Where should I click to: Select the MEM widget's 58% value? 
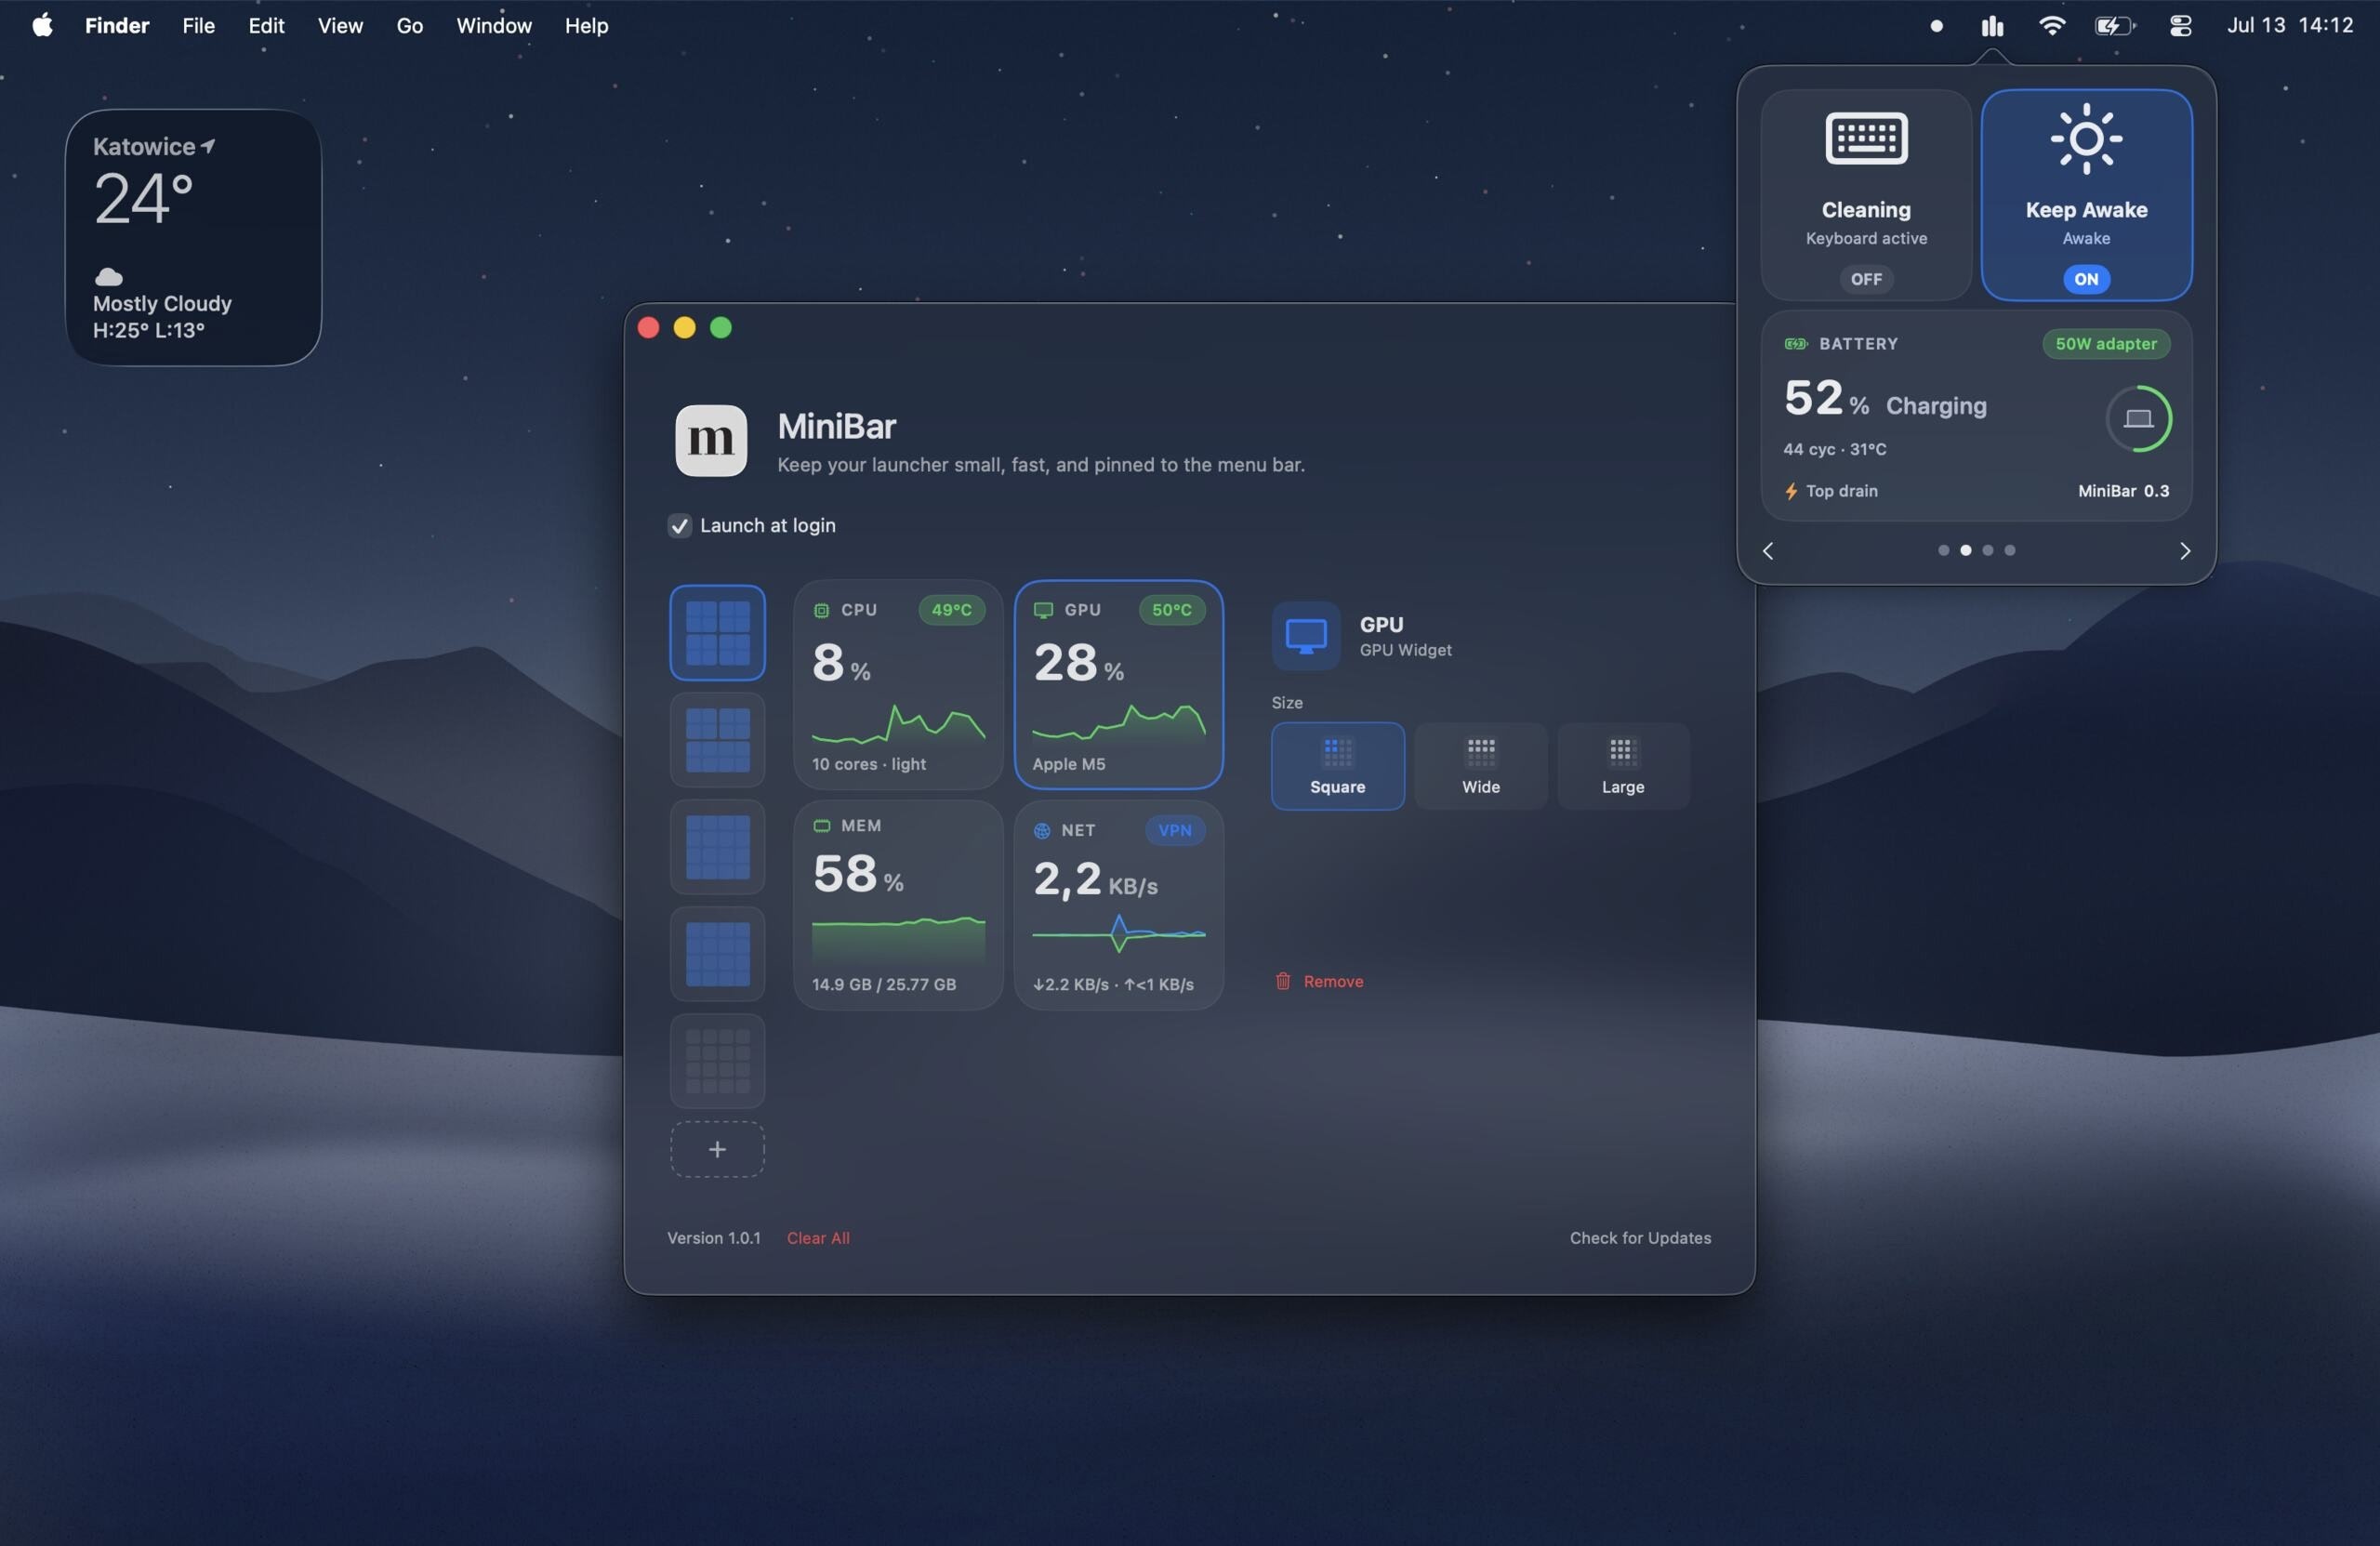858,874
